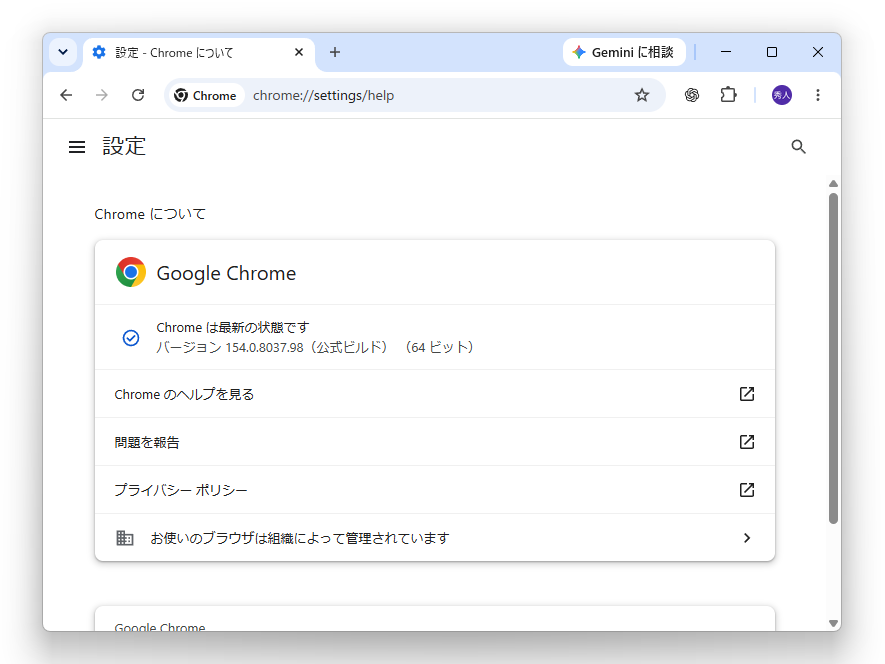Open the tab search dropdown arrow
Screen dimensions: 885x664
tap(63, 52)
